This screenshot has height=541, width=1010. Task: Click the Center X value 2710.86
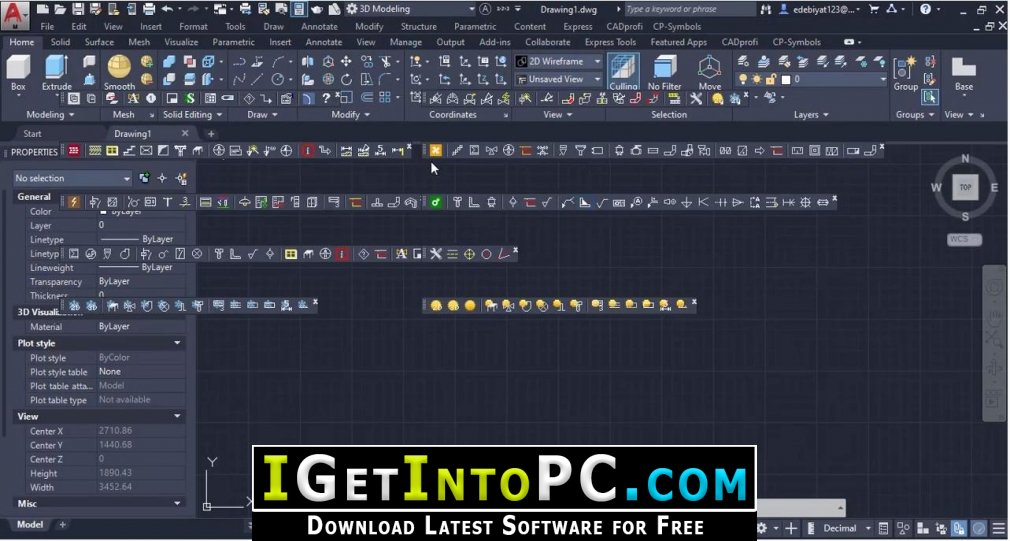click(115, 430)
